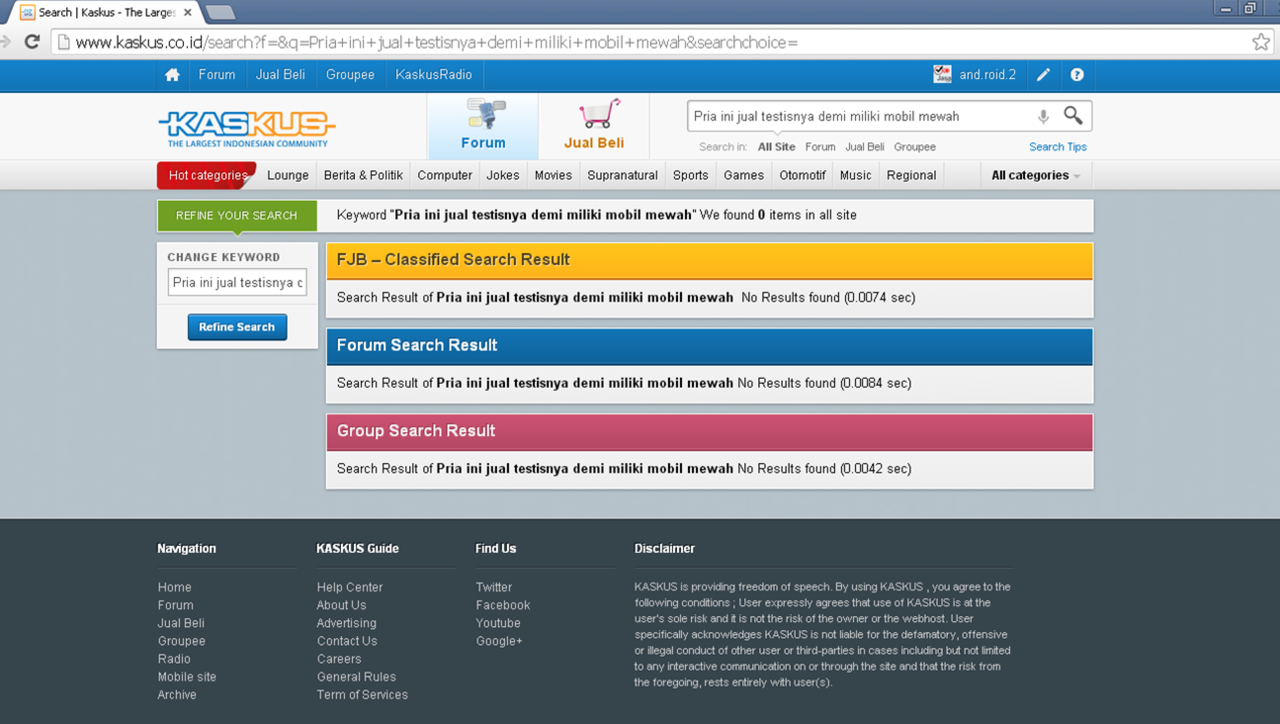
Task: Open About Us footer link
Action: [x=342, y=606]
